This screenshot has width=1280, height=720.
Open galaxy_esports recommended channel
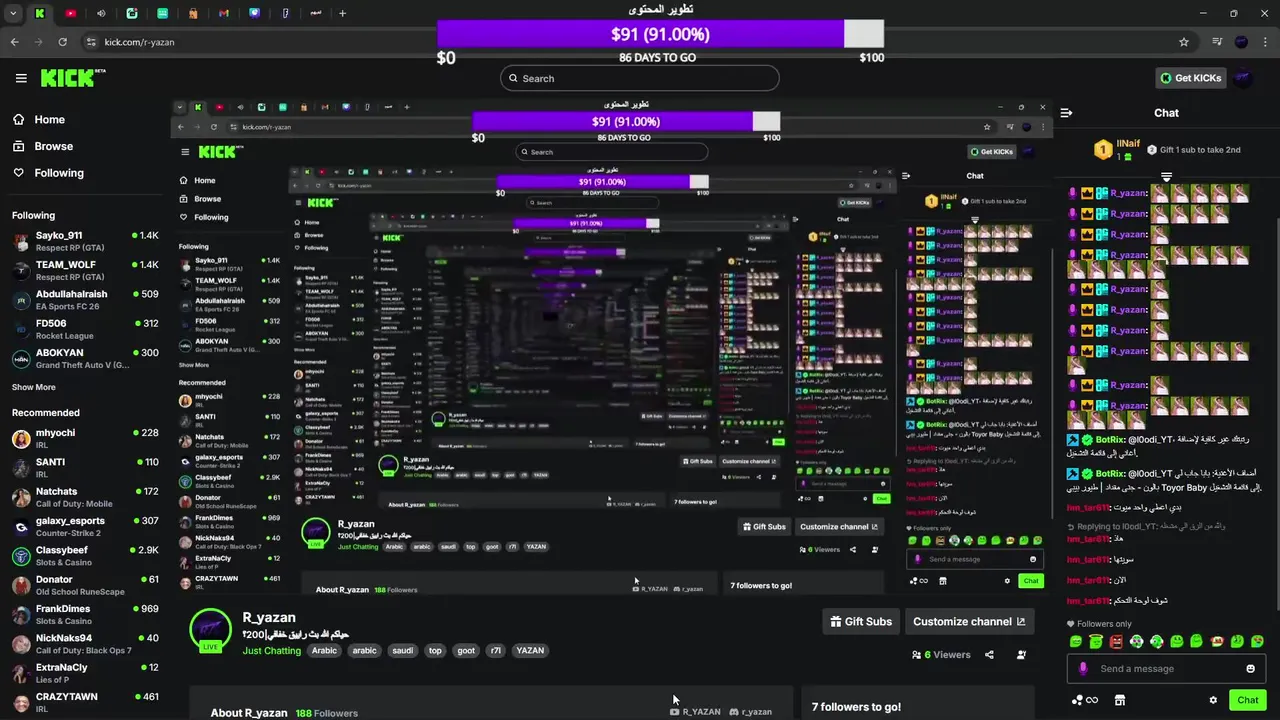pyautogui.click(x=85, y=526)
